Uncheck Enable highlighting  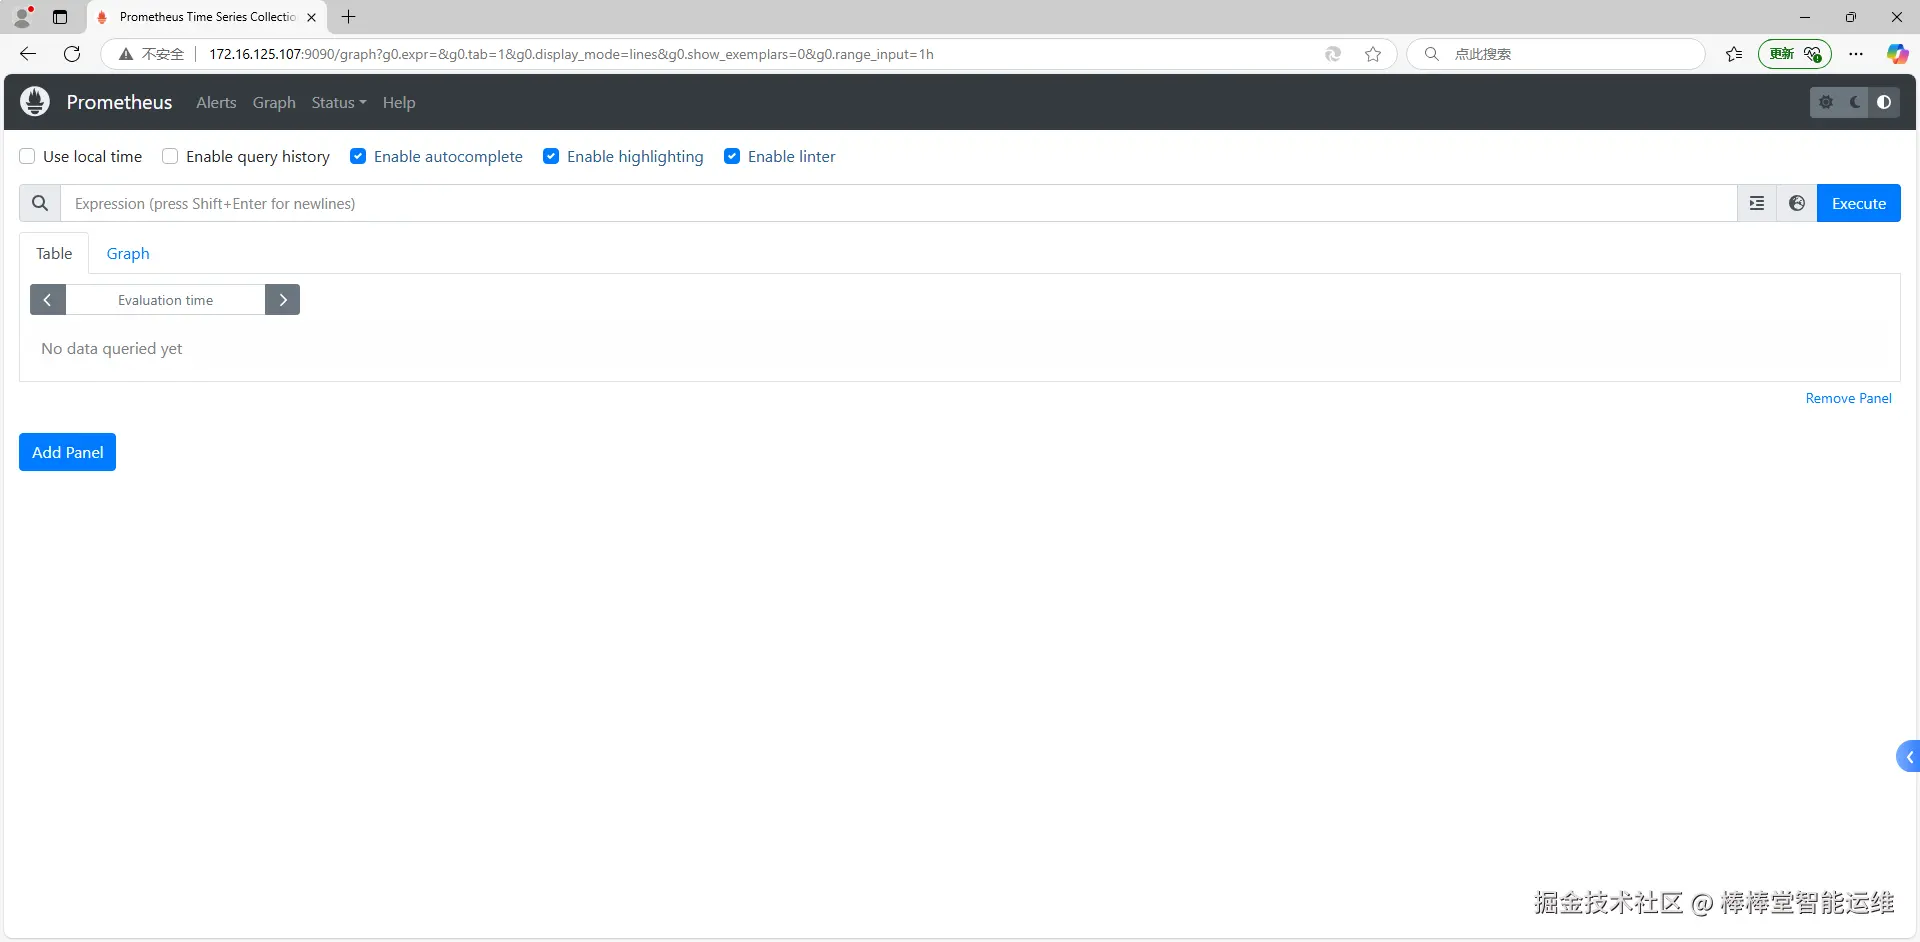[551, 156]
